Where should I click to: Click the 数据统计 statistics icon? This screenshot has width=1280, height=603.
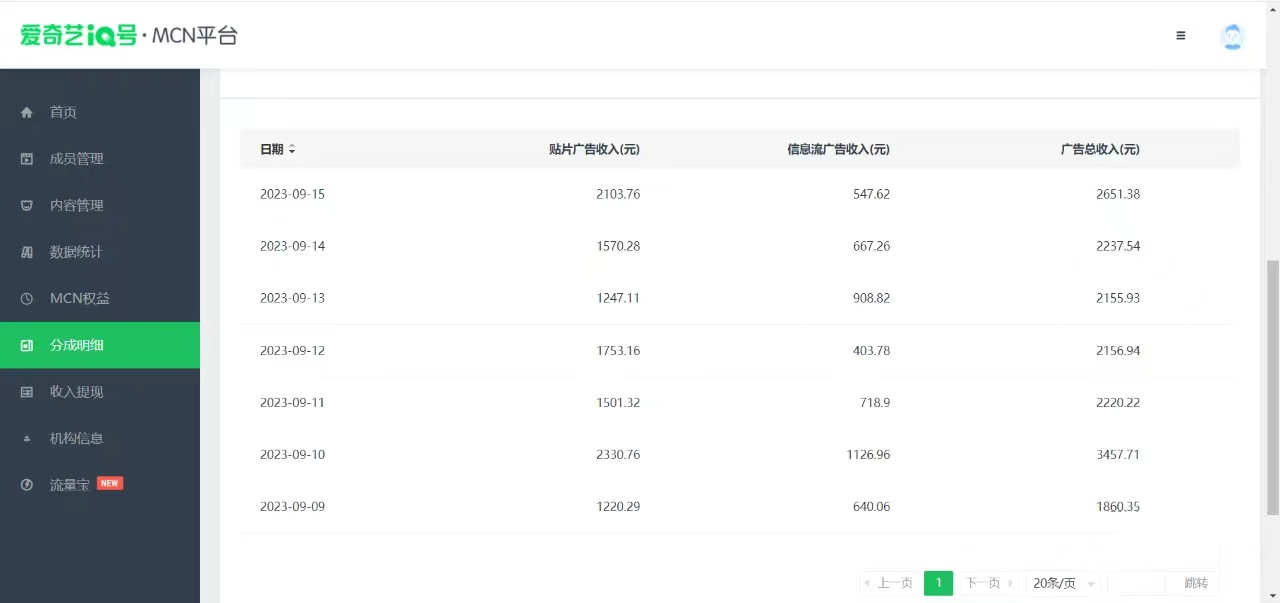click(26, 251)
